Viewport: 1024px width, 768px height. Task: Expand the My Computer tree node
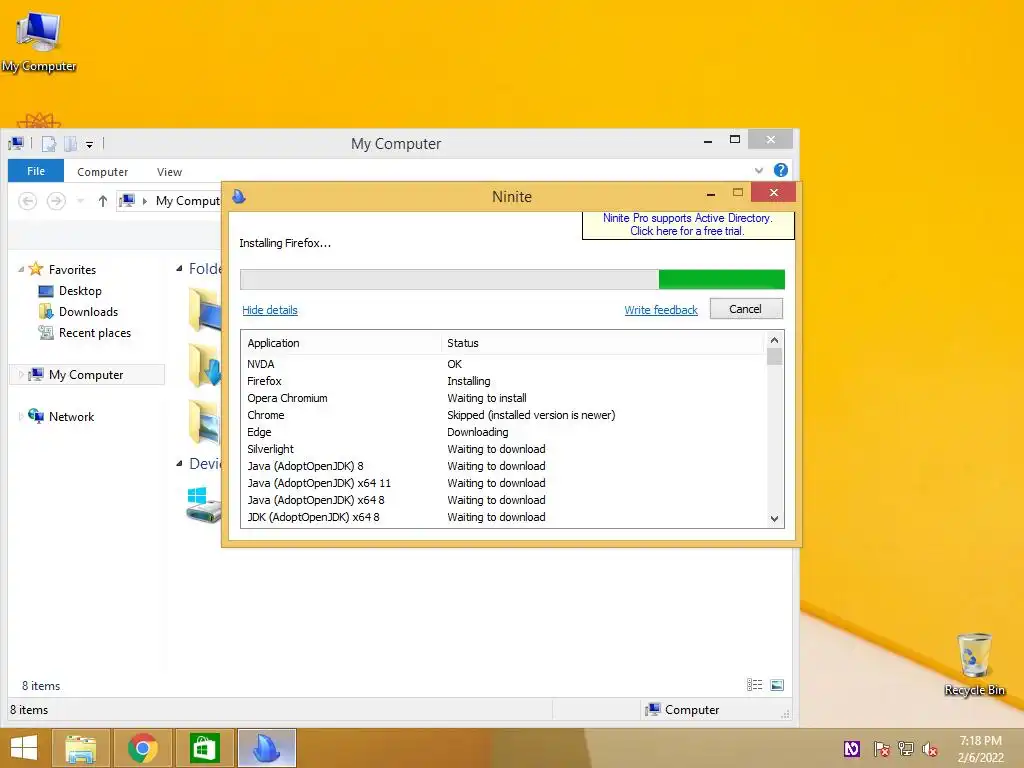pos(21,375)
